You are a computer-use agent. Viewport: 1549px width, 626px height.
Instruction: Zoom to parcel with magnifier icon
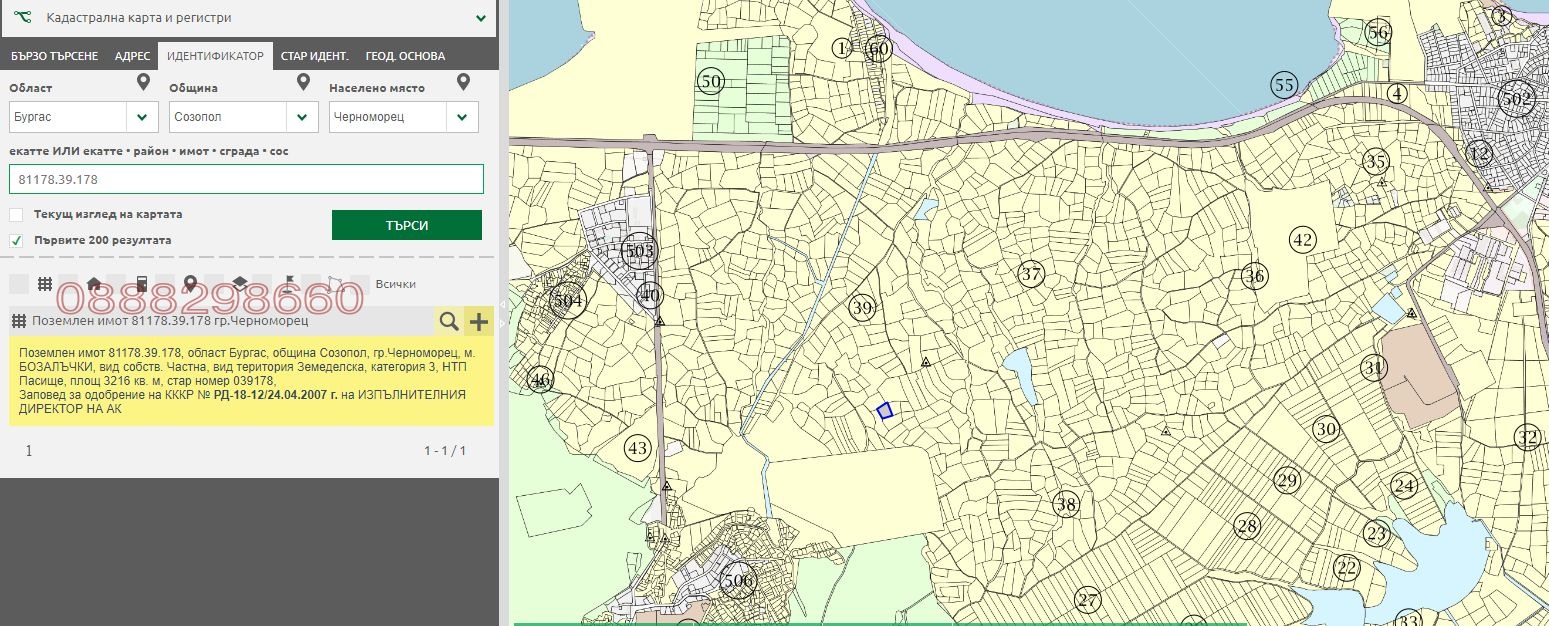click(449, 321)
